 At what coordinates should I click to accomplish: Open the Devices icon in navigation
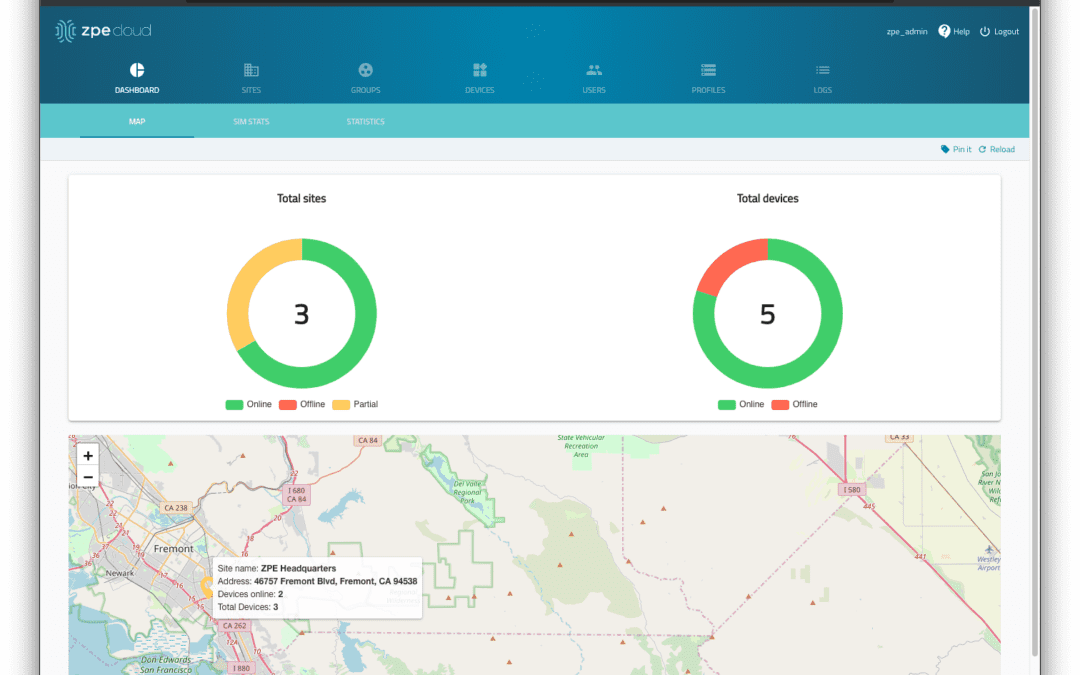pos(480,70)
